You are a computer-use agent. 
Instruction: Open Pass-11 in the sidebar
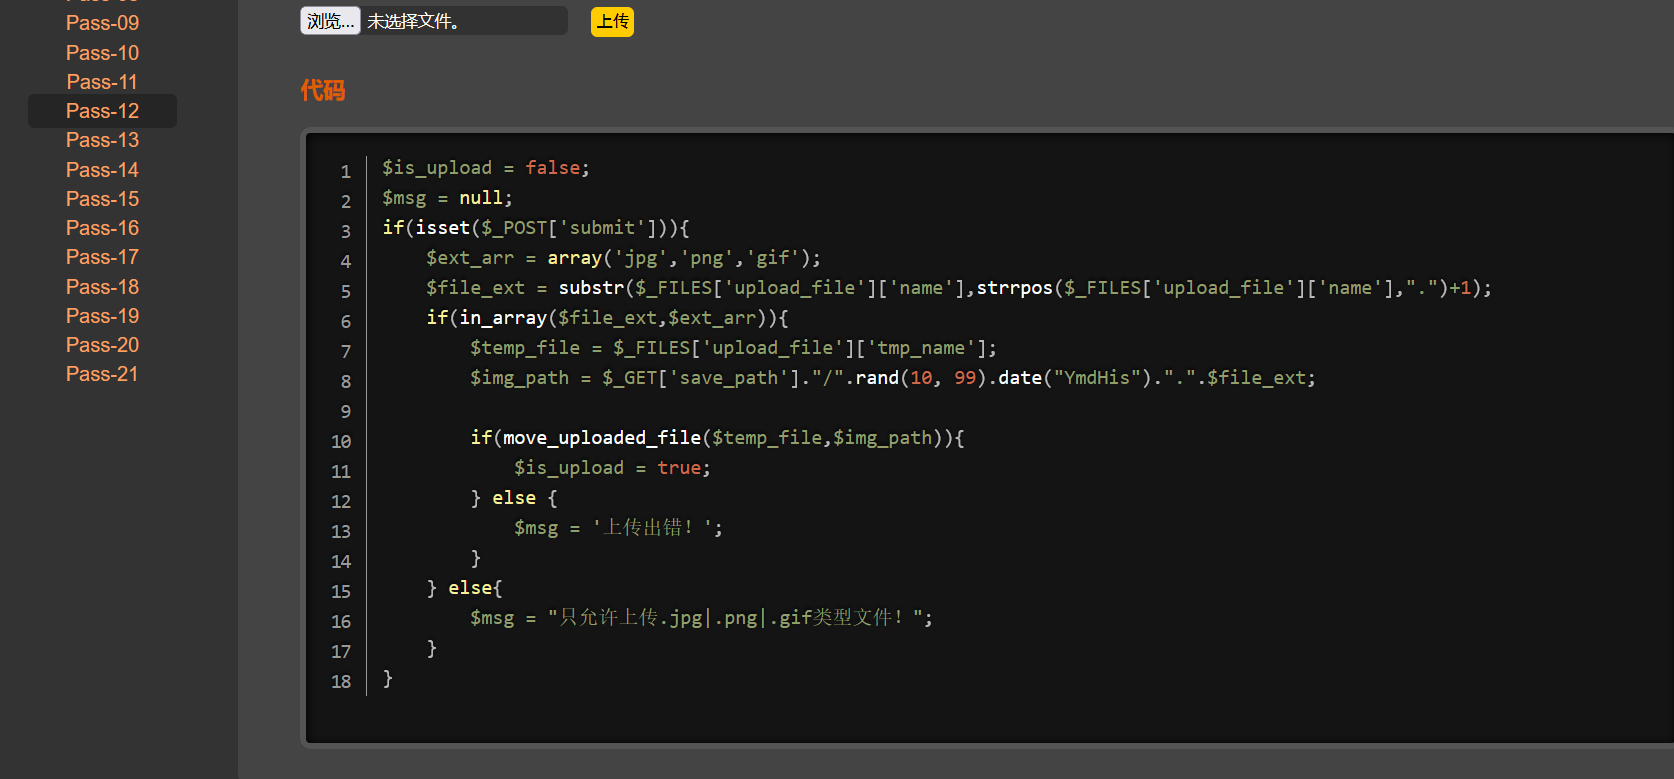(102, 82)
